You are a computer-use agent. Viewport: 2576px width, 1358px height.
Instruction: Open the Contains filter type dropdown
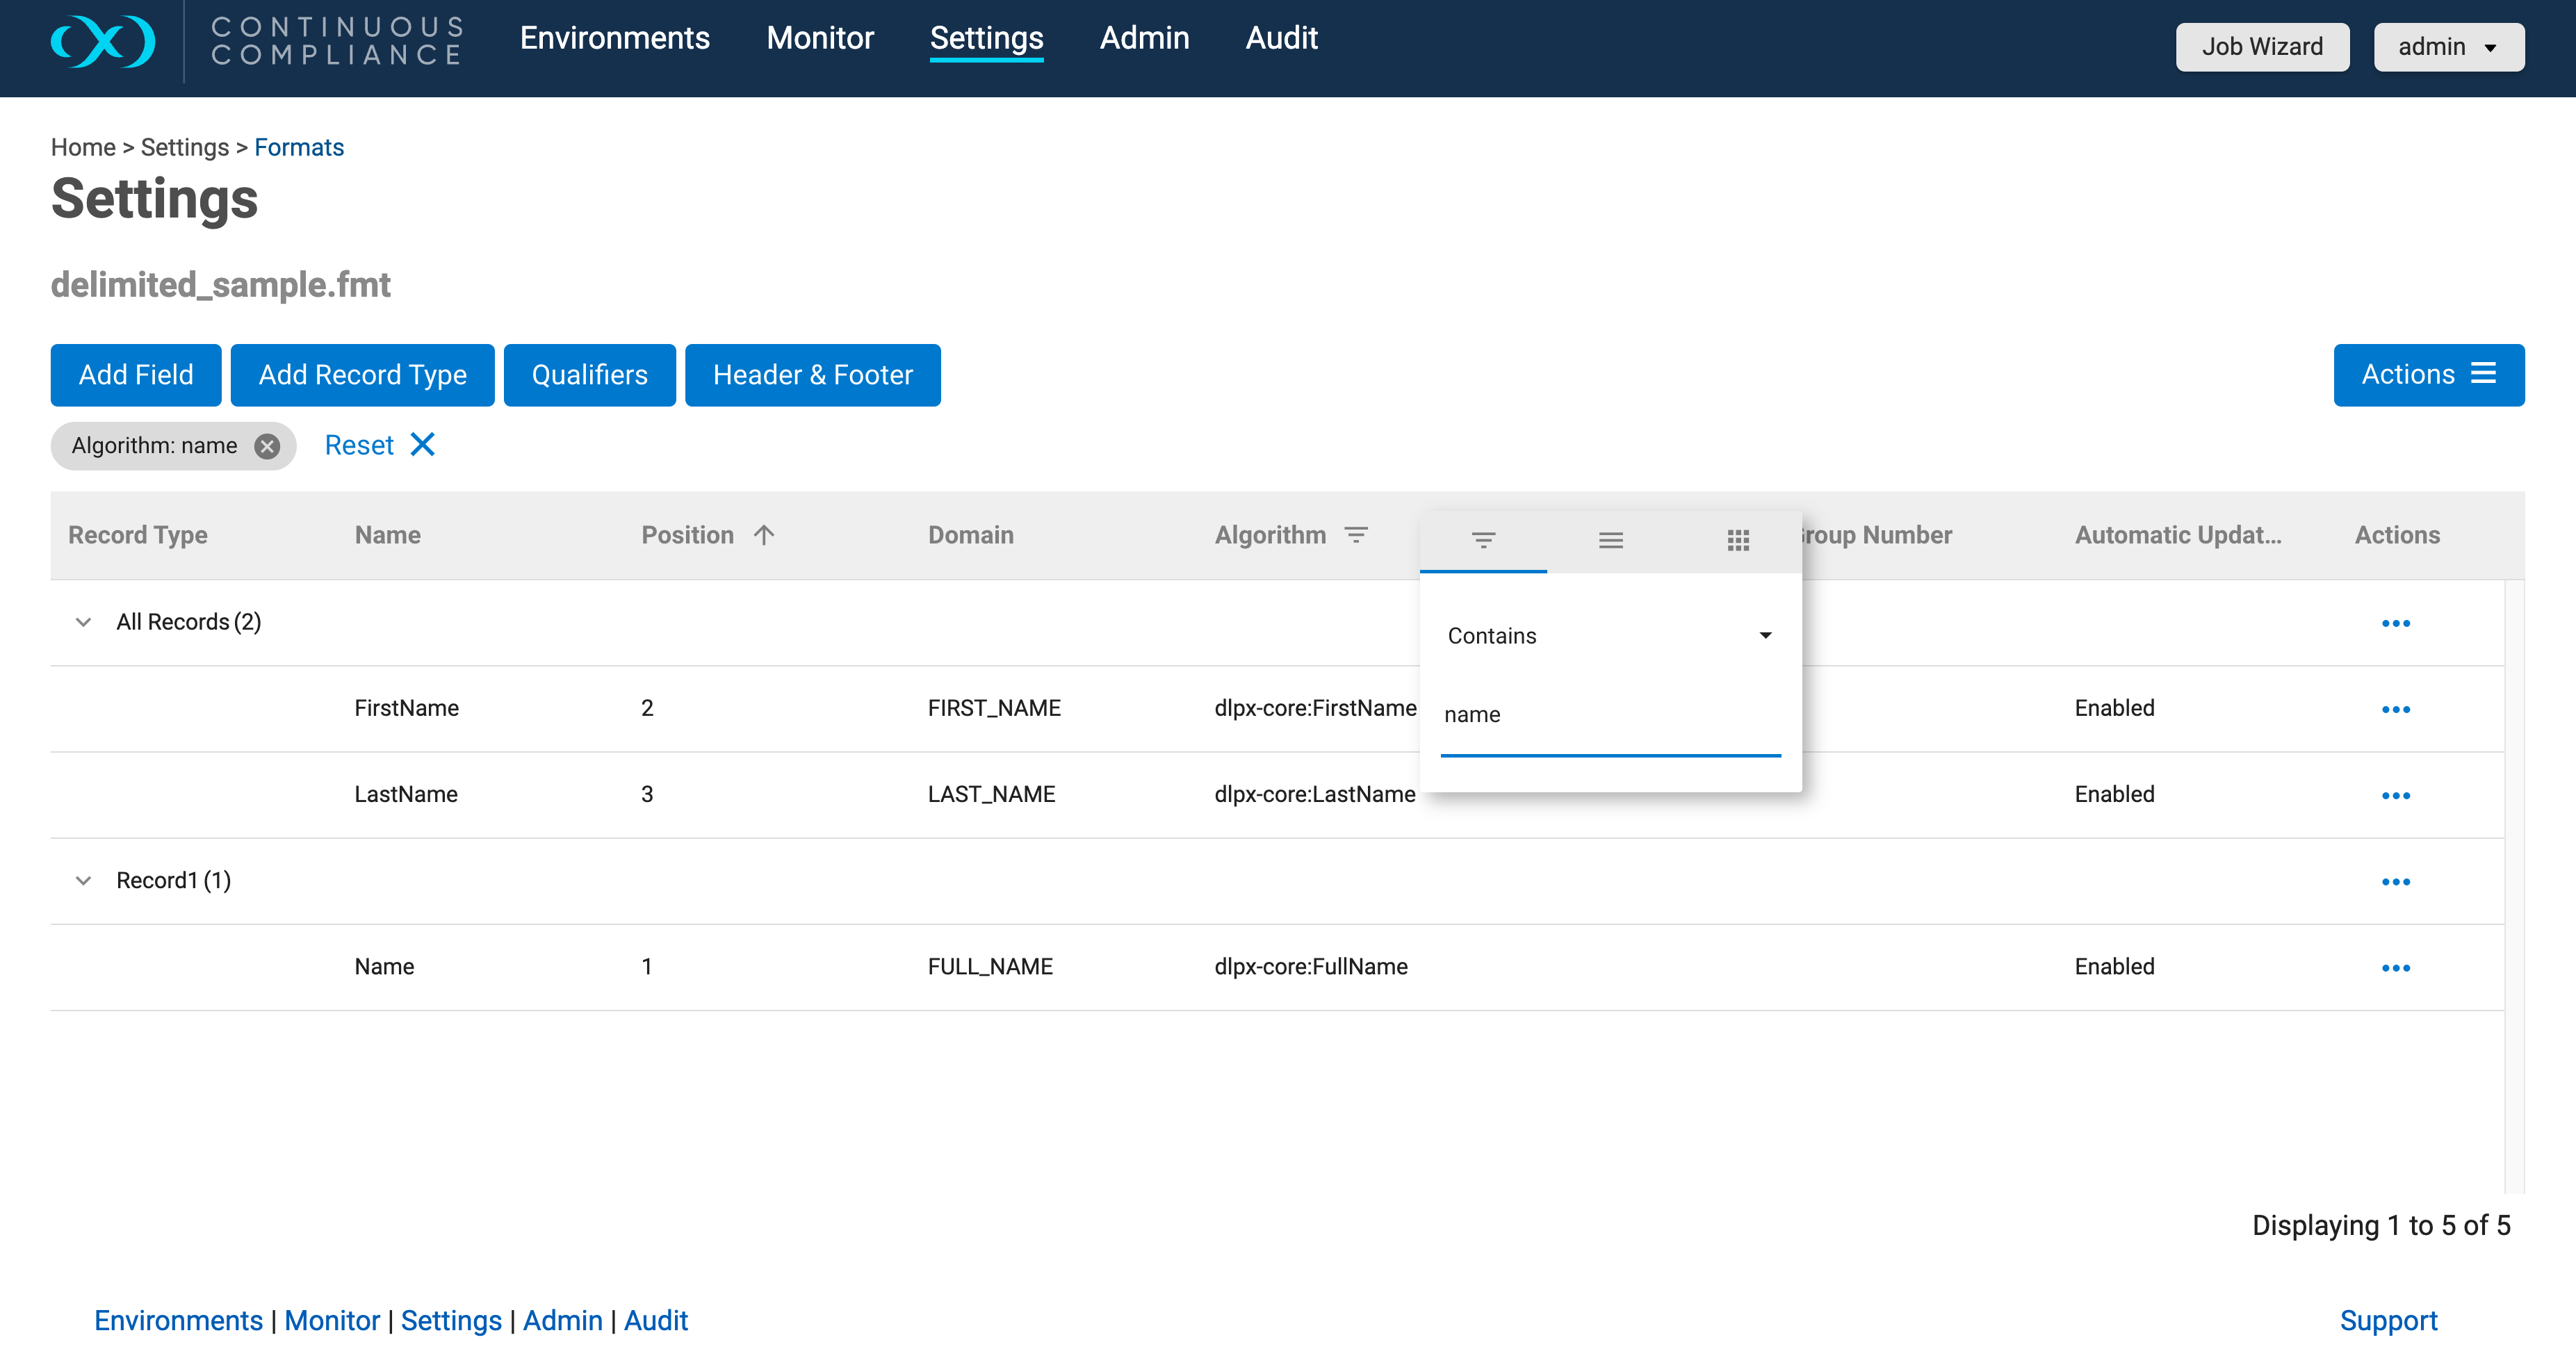[1611, 636]
